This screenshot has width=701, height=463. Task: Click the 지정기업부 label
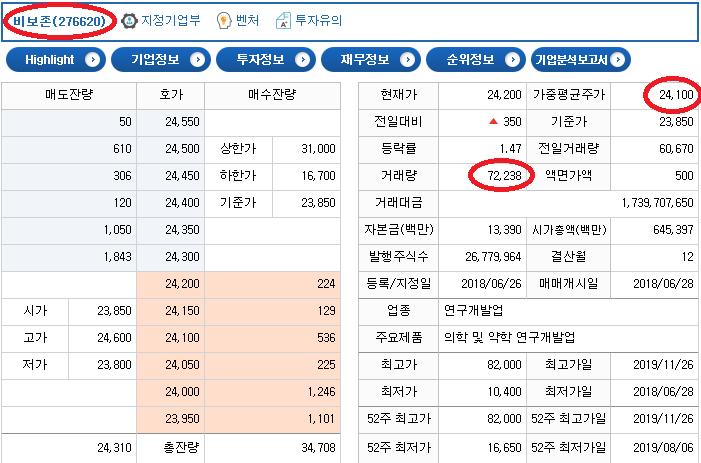171,20
